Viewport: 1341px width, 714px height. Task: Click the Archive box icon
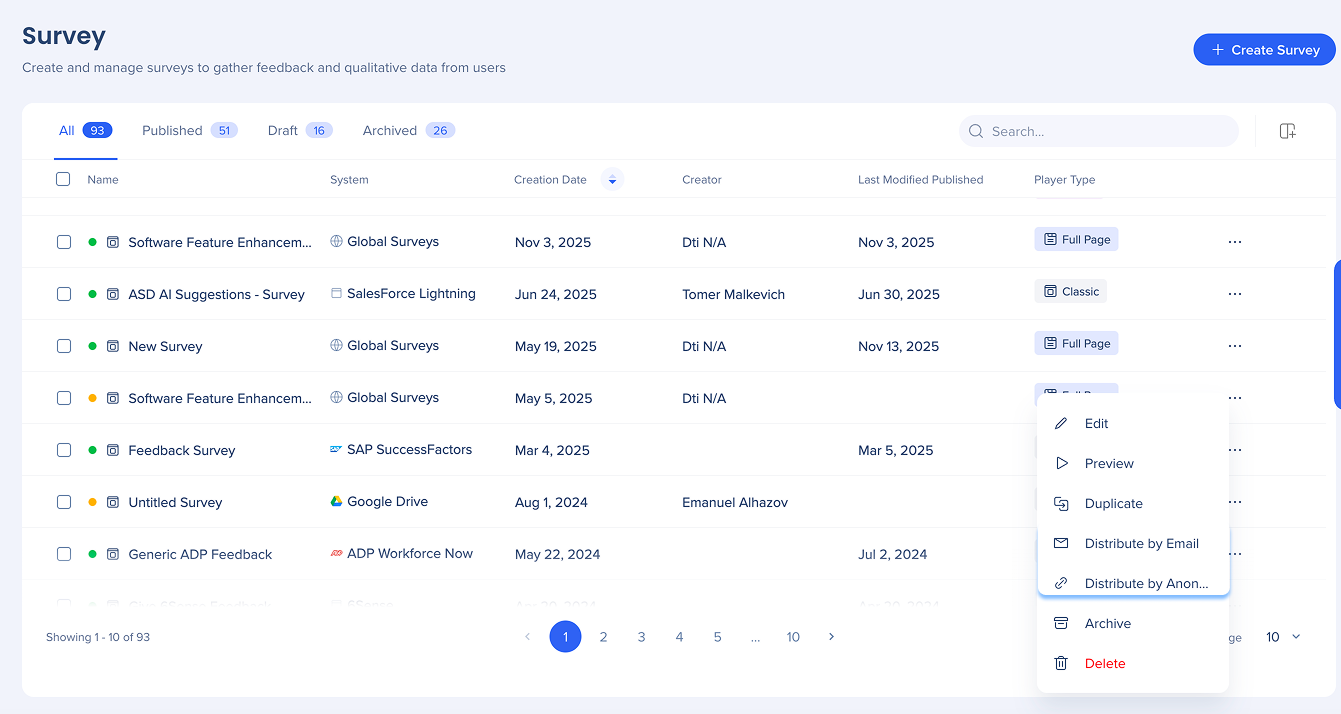(1061, 624)
